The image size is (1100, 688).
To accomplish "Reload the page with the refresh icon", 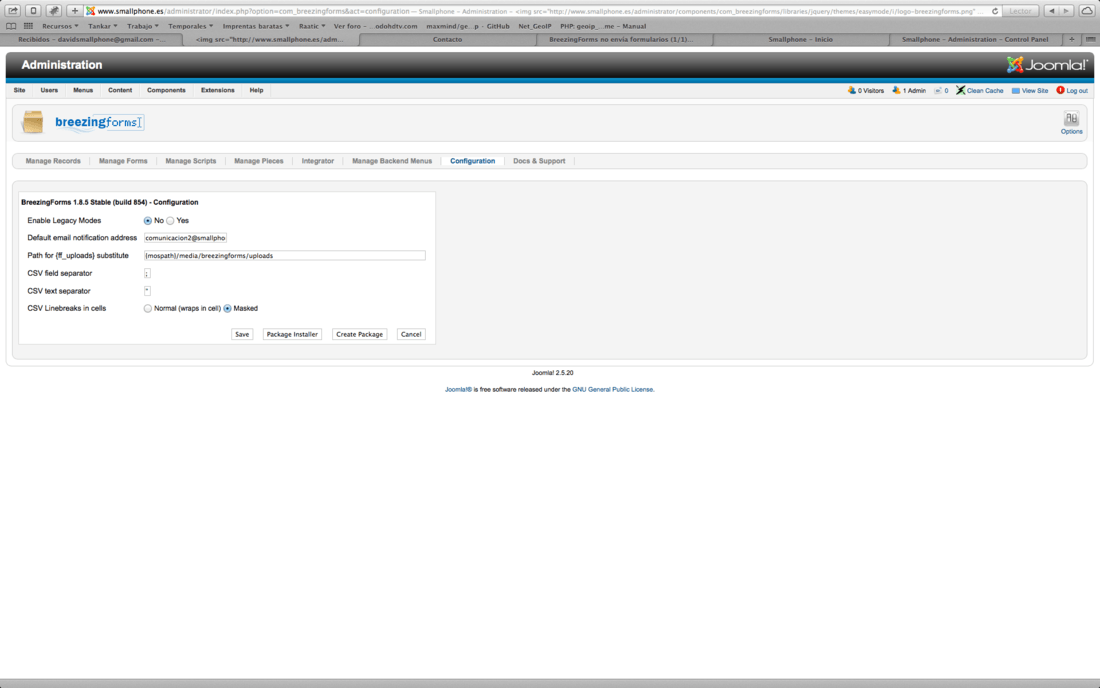I will pyautogui.click(x=995, y=11).
